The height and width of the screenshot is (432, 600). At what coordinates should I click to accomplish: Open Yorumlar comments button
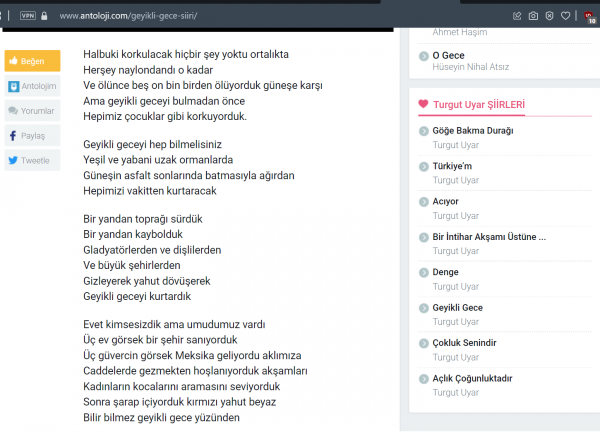(32, 111)
